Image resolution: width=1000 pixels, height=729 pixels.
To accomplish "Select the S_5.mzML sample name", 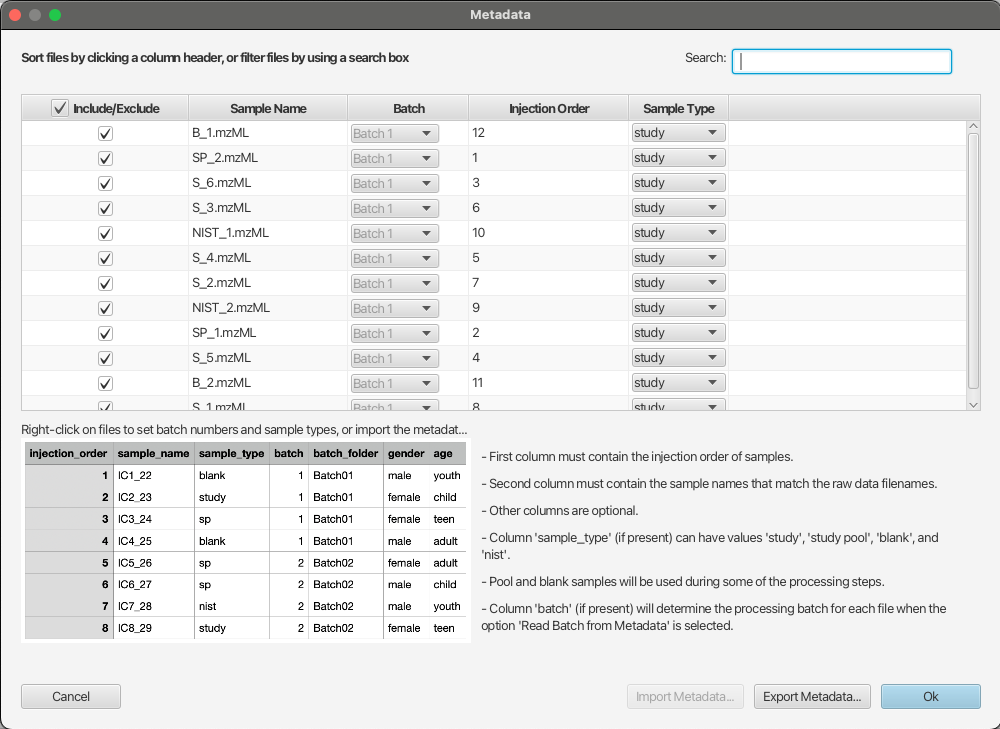I will [221, 358].
